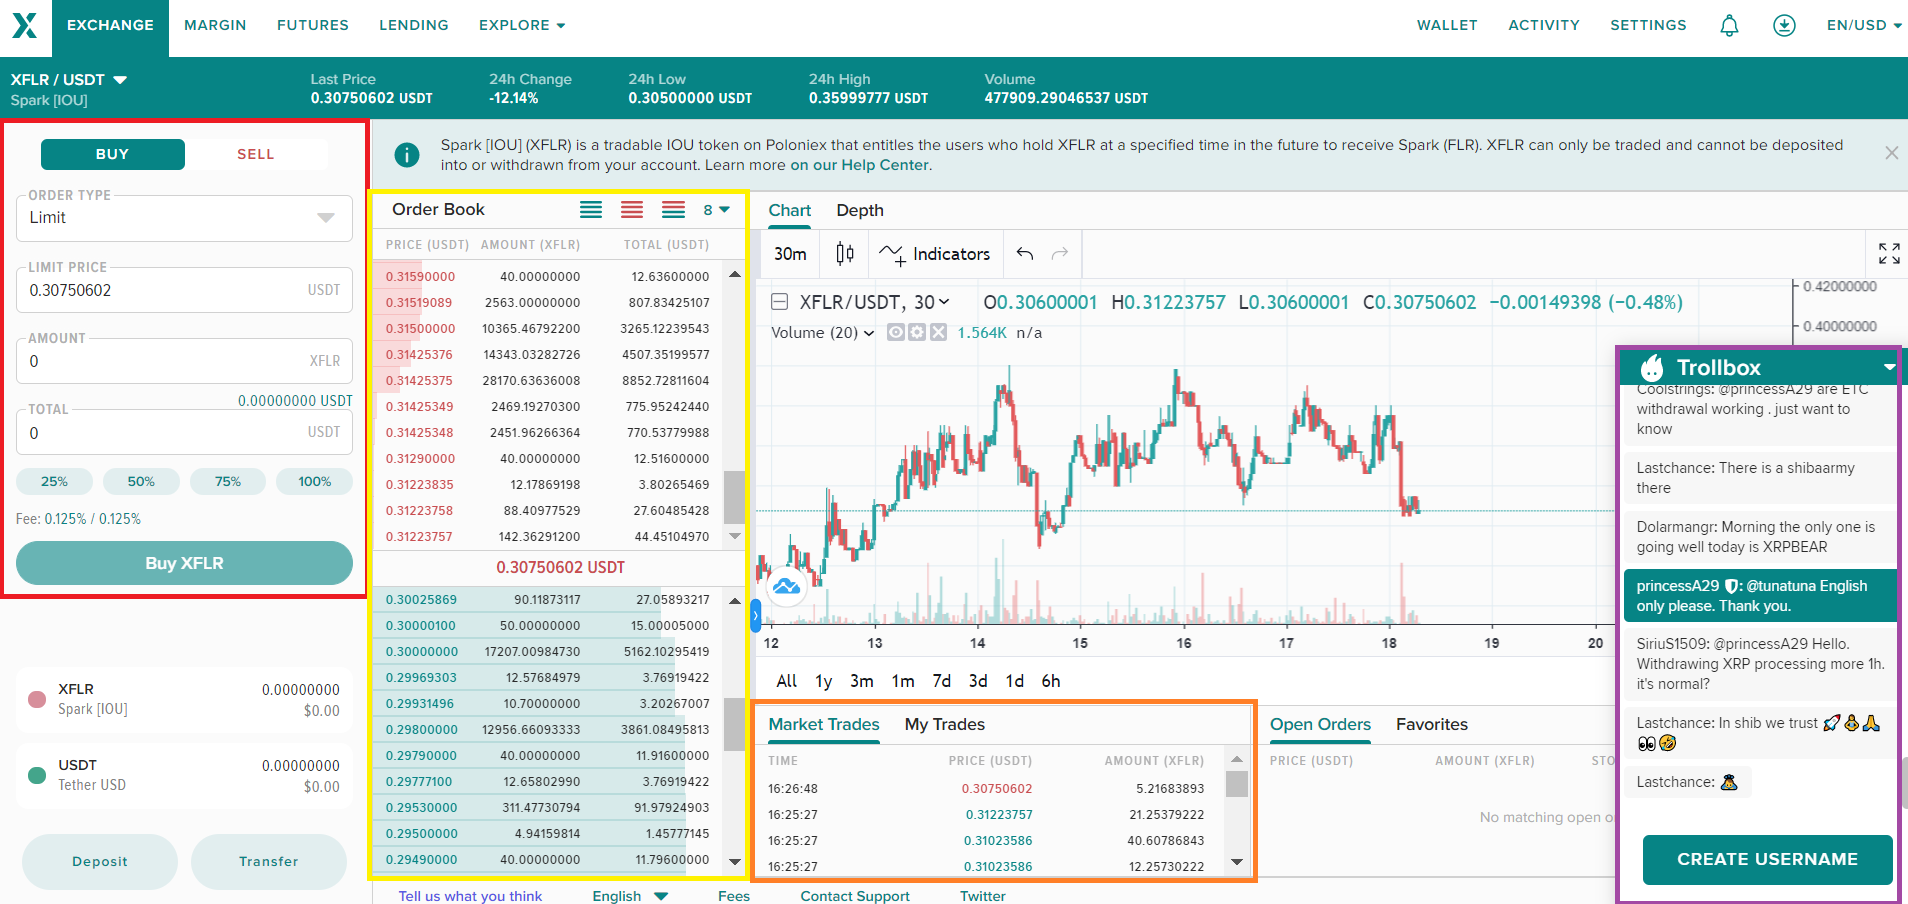Collapse the Trollbox panel arrow
The width and height of the screenshot is (1908, 904).
(x=1889, y=368)
